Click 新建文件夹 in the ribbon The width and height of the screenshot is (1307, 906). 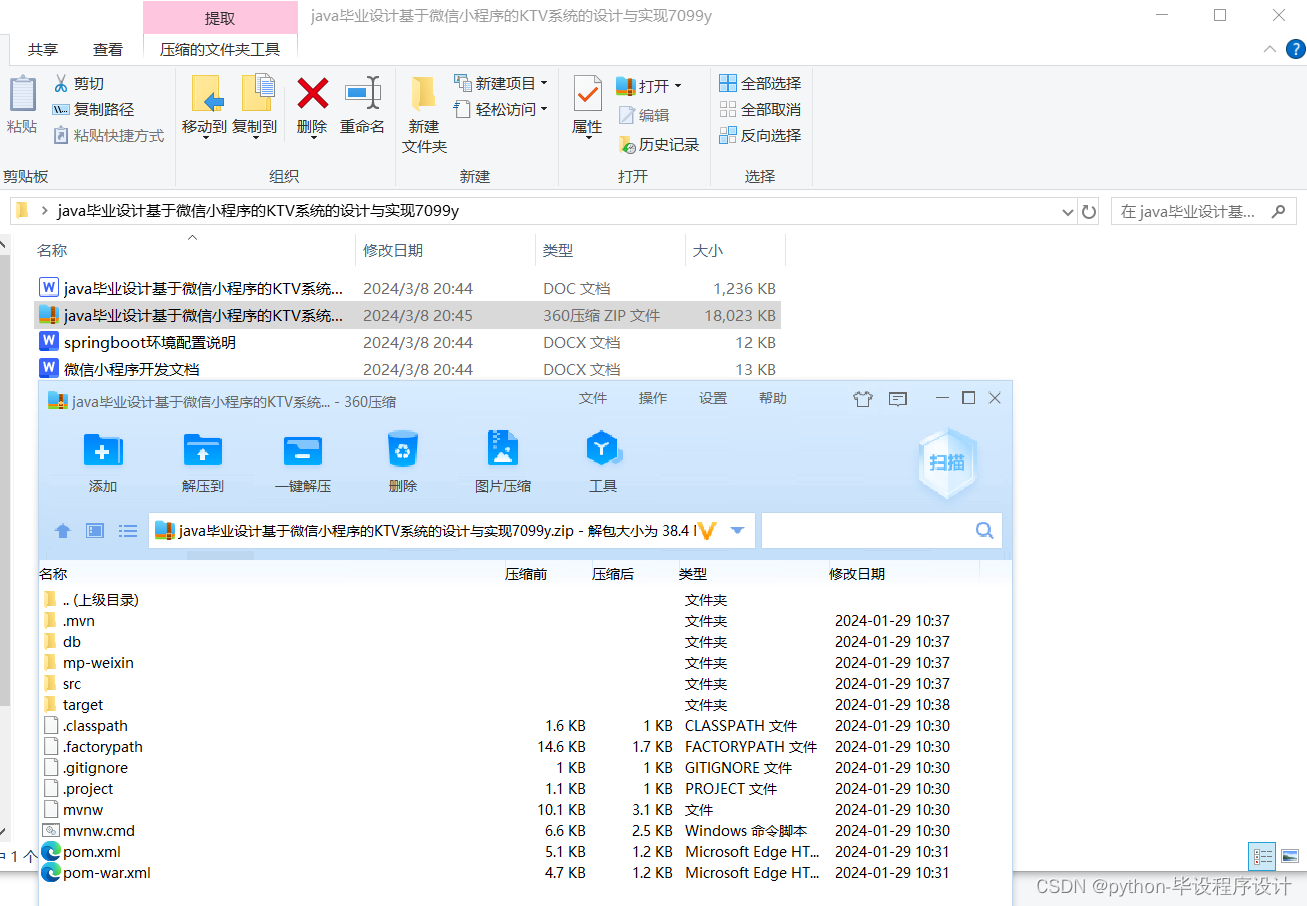(x=424, y=114)
